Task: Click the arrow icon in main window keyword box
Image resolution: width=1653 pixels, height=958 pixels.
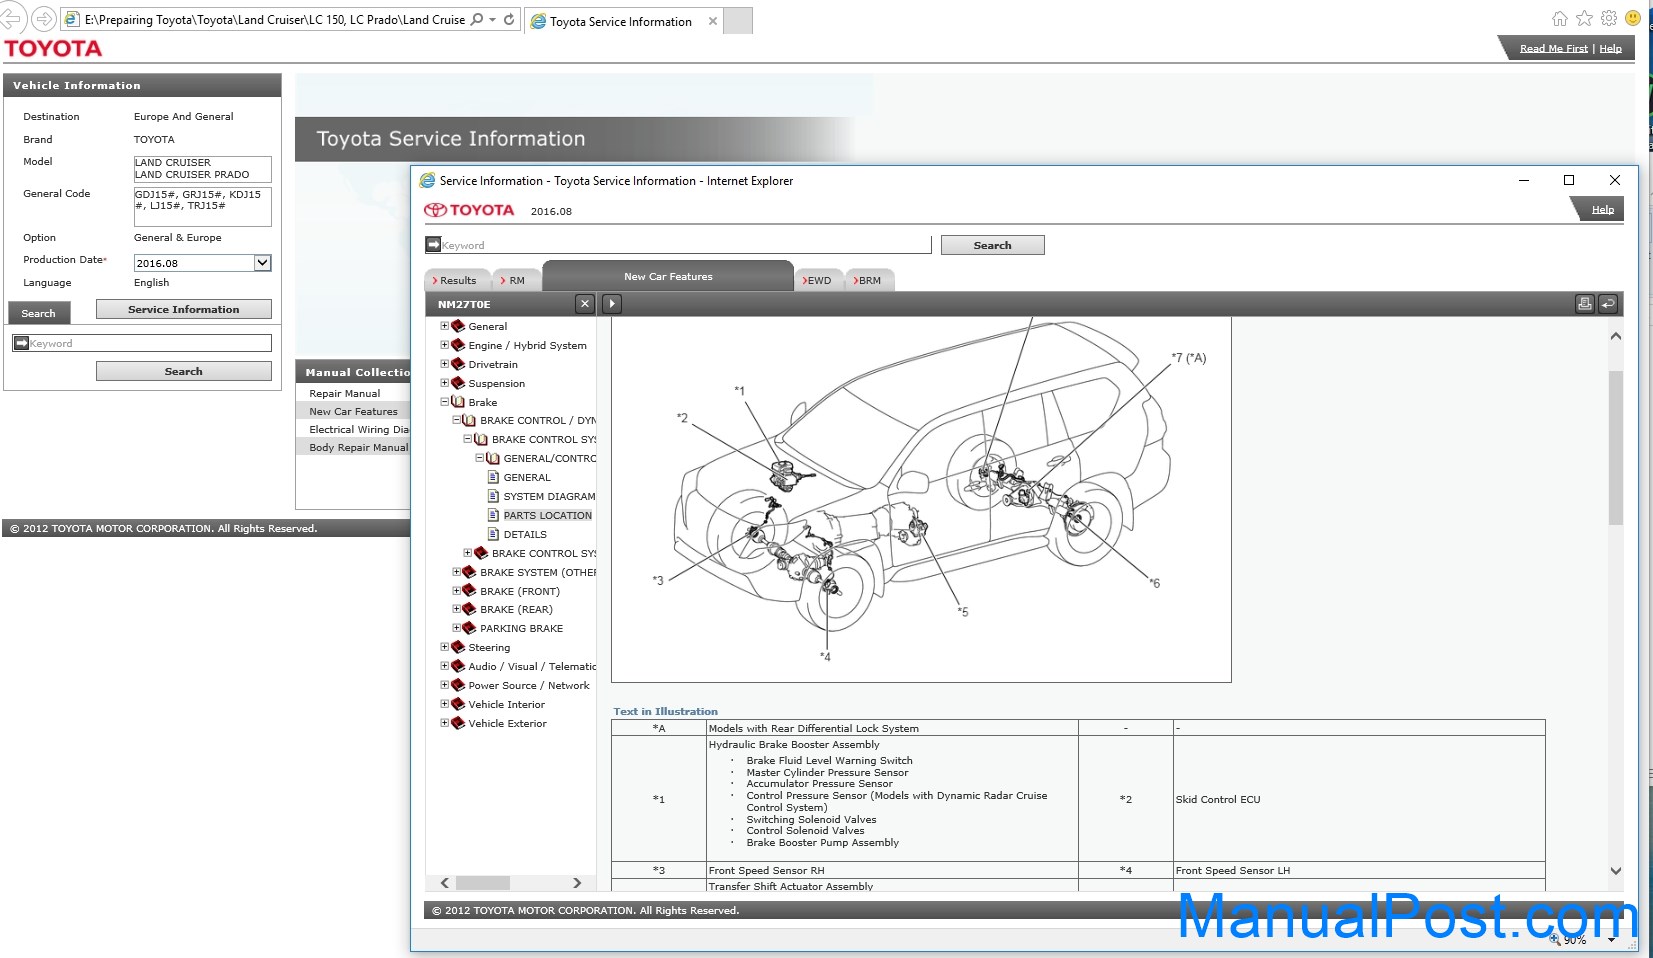Action: point(21,343)
